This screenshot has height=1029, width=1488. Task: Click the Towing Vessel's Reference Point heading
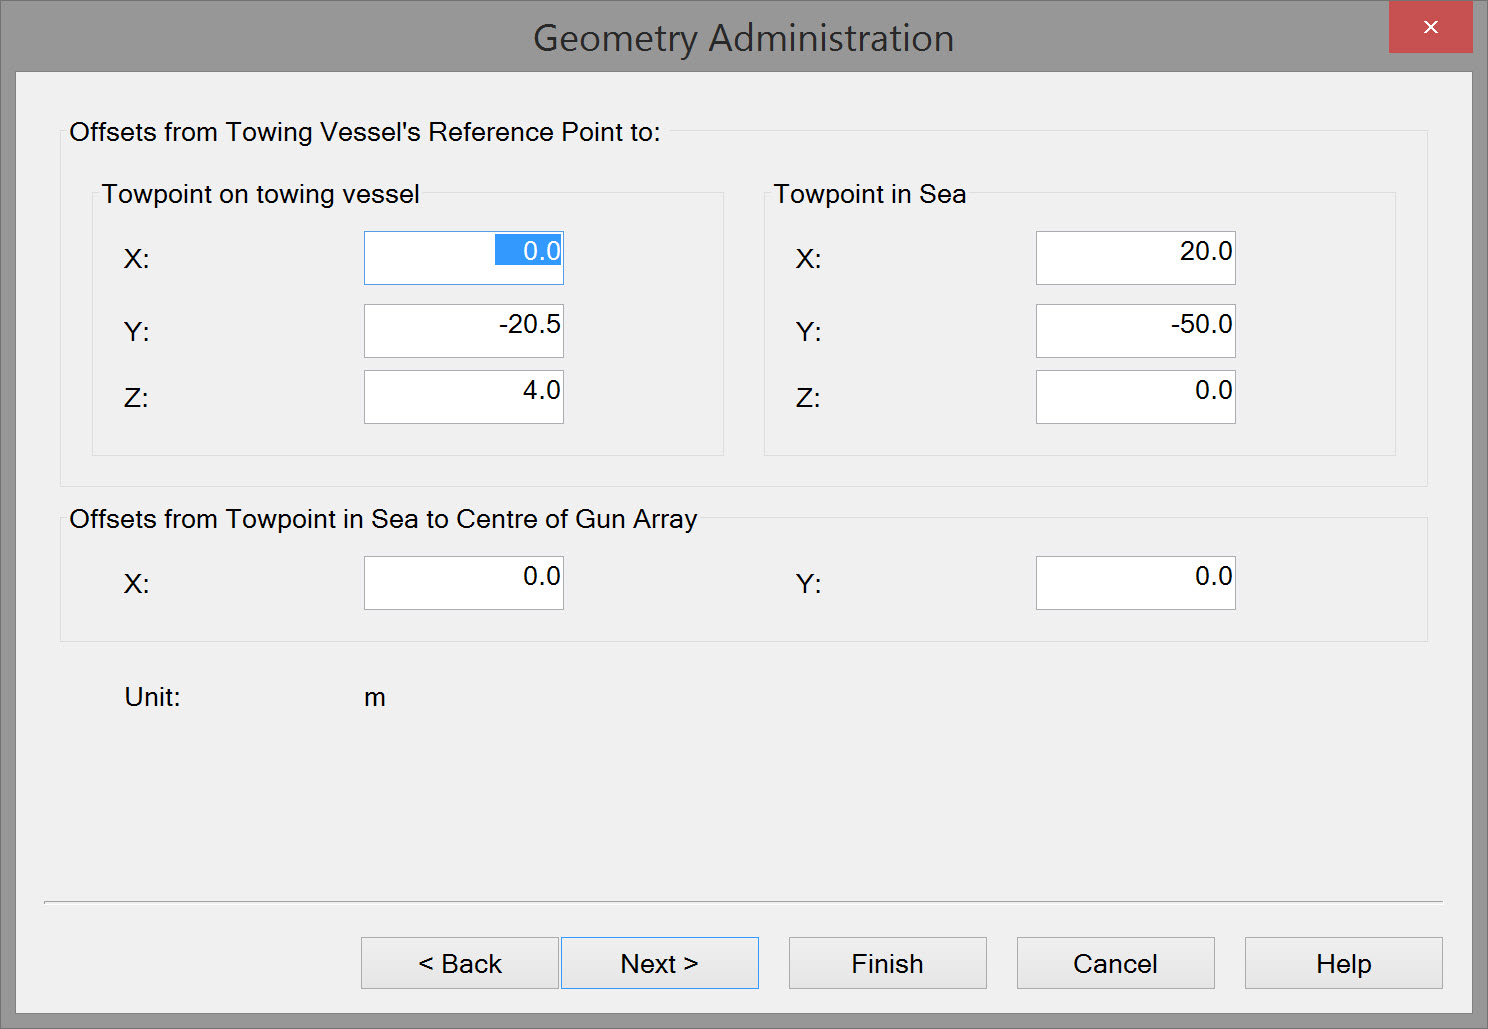364,132
